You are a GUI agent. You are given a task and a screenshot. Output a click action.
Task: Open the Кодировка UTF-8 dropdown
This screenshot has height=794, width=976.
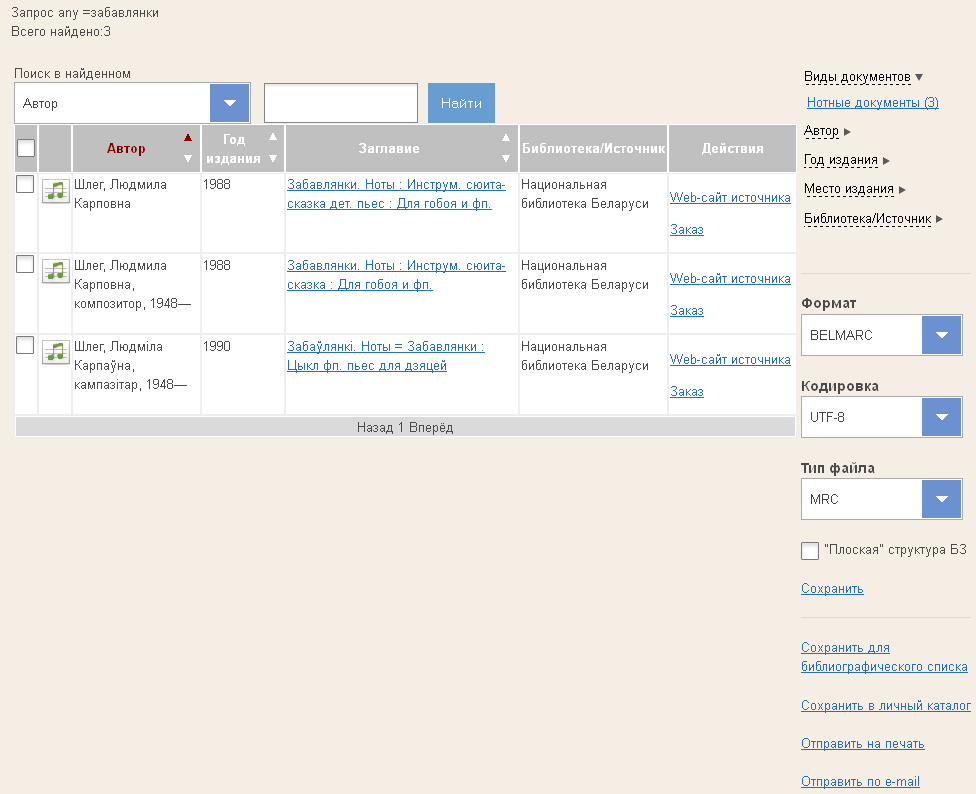coord(941,417)
